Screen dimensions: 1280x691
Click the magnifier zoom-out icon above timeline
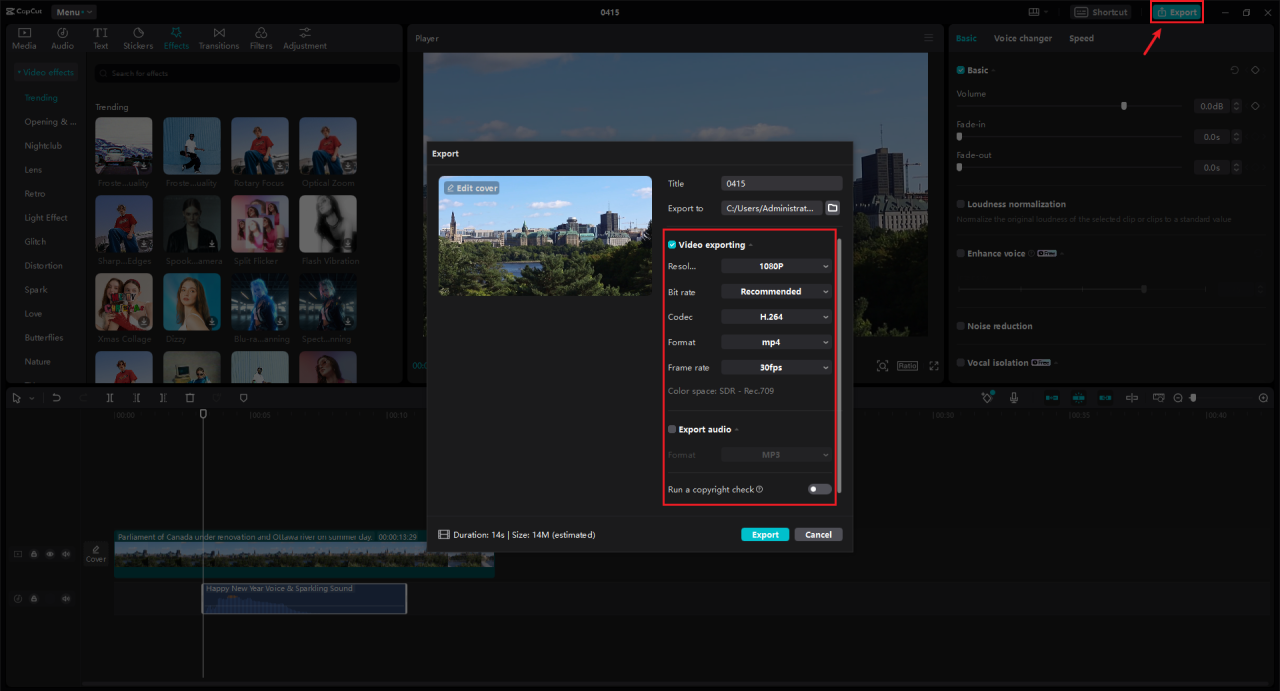pyautogui.click(x=1177, y=397)
